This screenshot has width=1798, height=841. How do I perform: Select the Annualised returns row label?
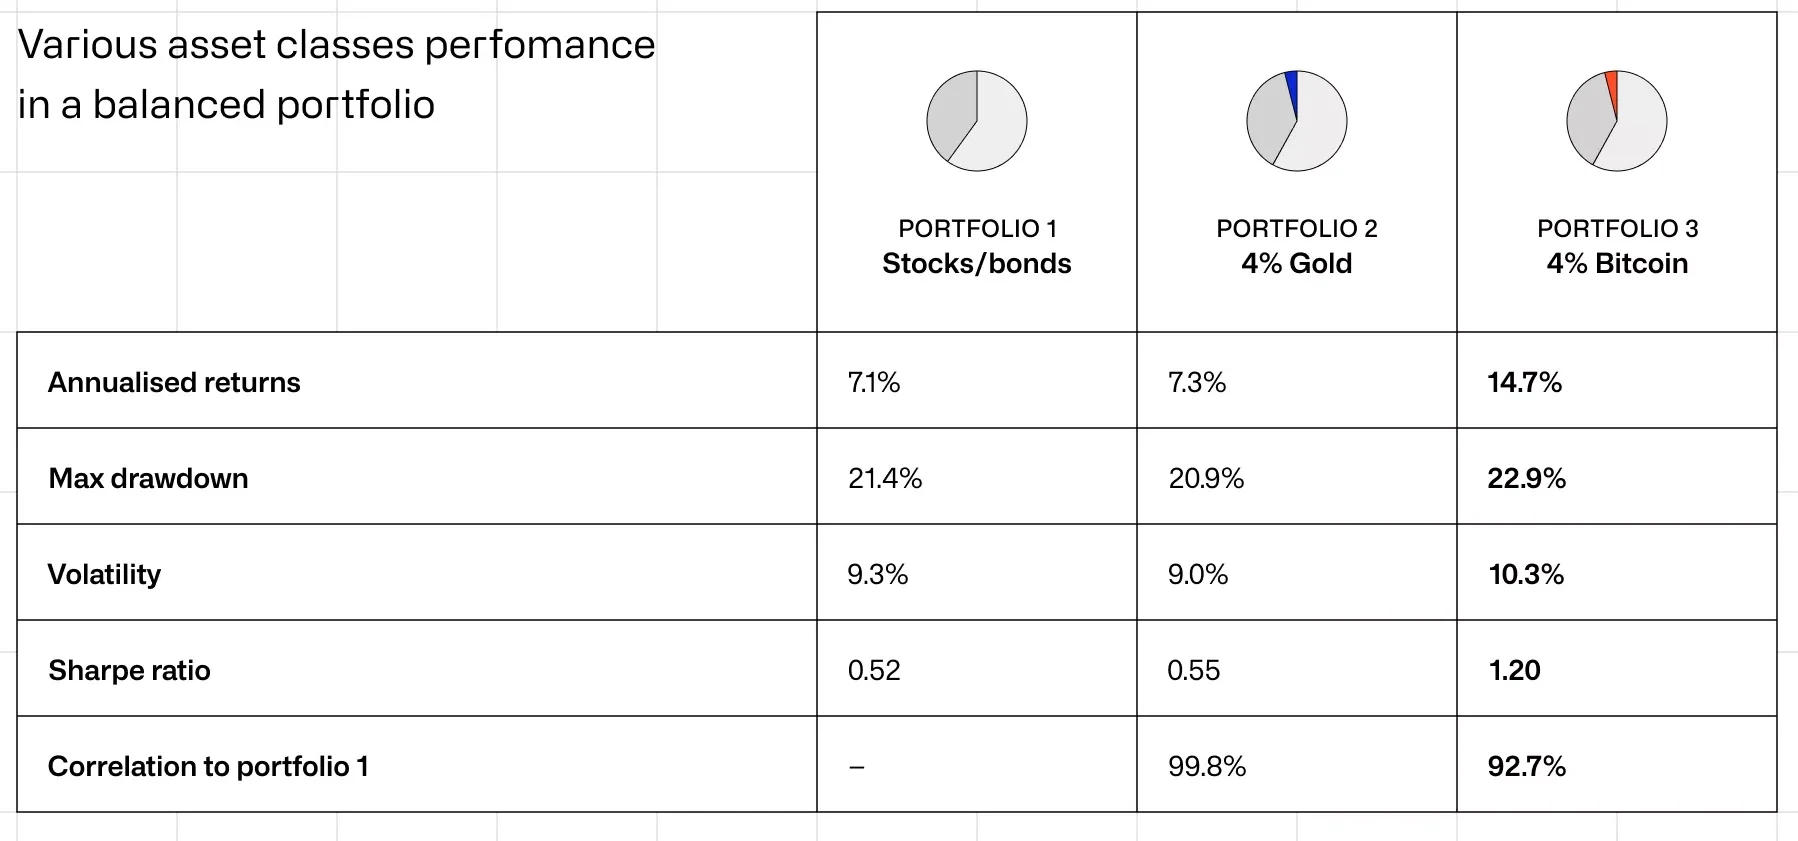coord(174,382)
